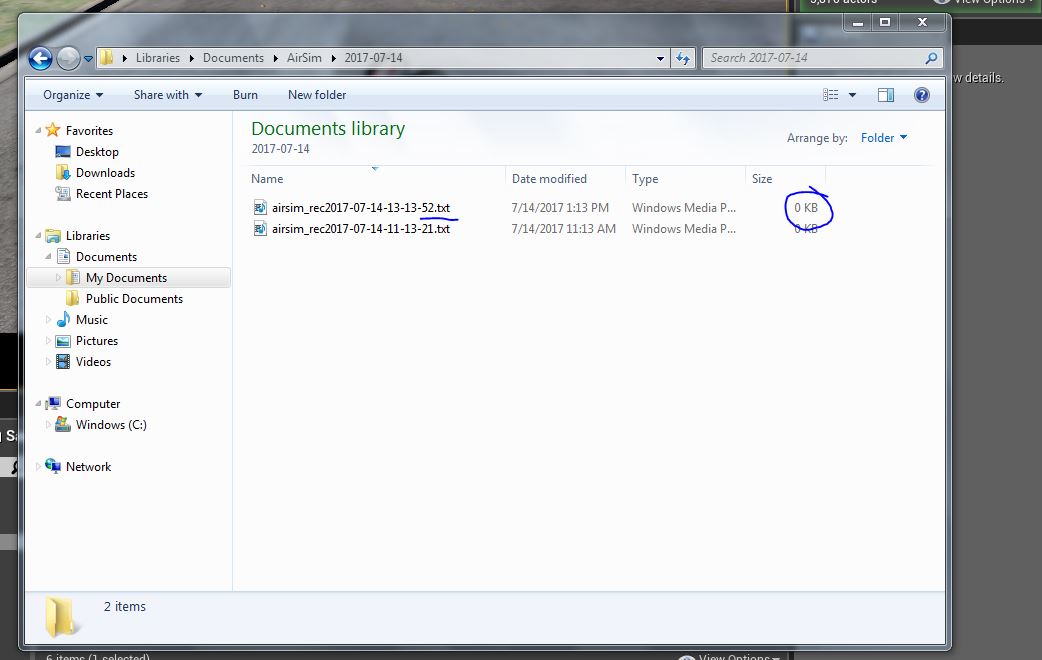Select Computer in the navigation pane
The image size is (1042, 660).
pyautogui.click(x=93, y=404)
